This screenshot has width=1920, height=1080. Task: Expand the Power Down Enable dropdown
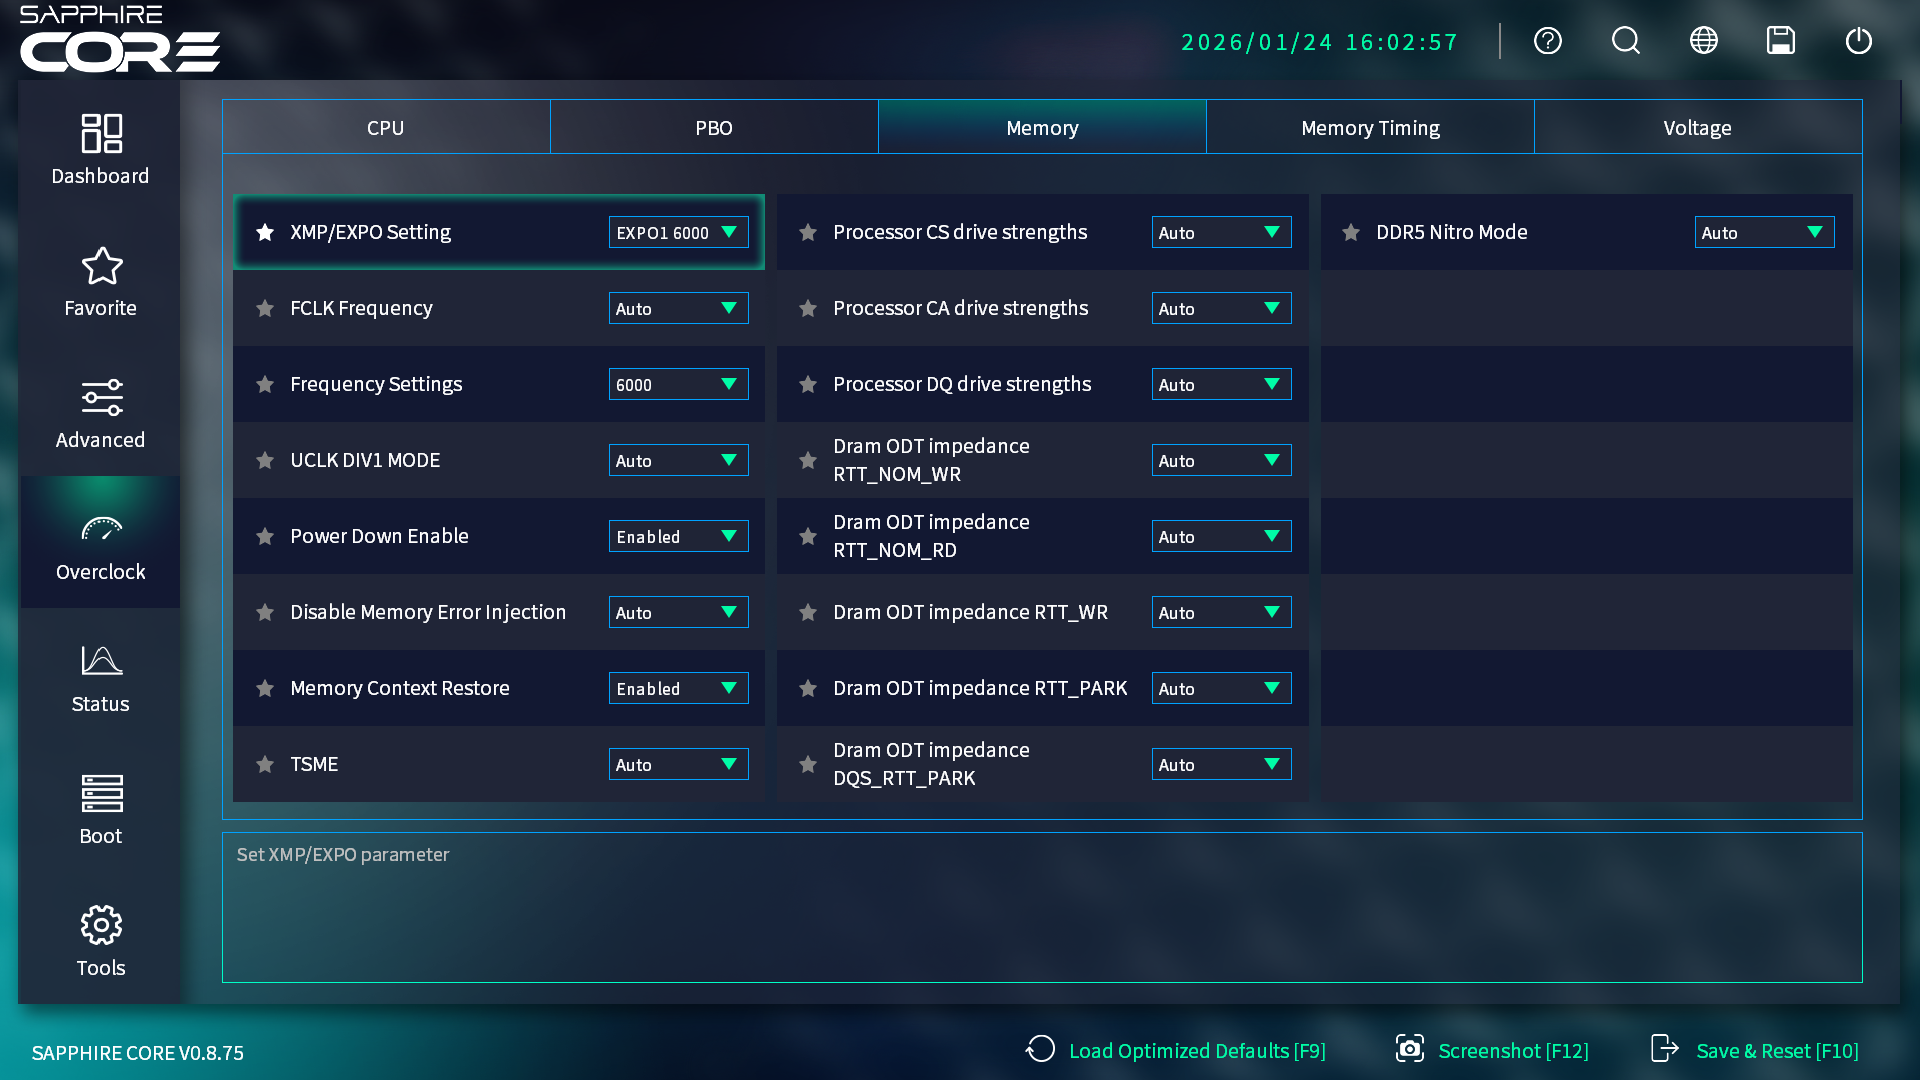click(x=678, y=537)
